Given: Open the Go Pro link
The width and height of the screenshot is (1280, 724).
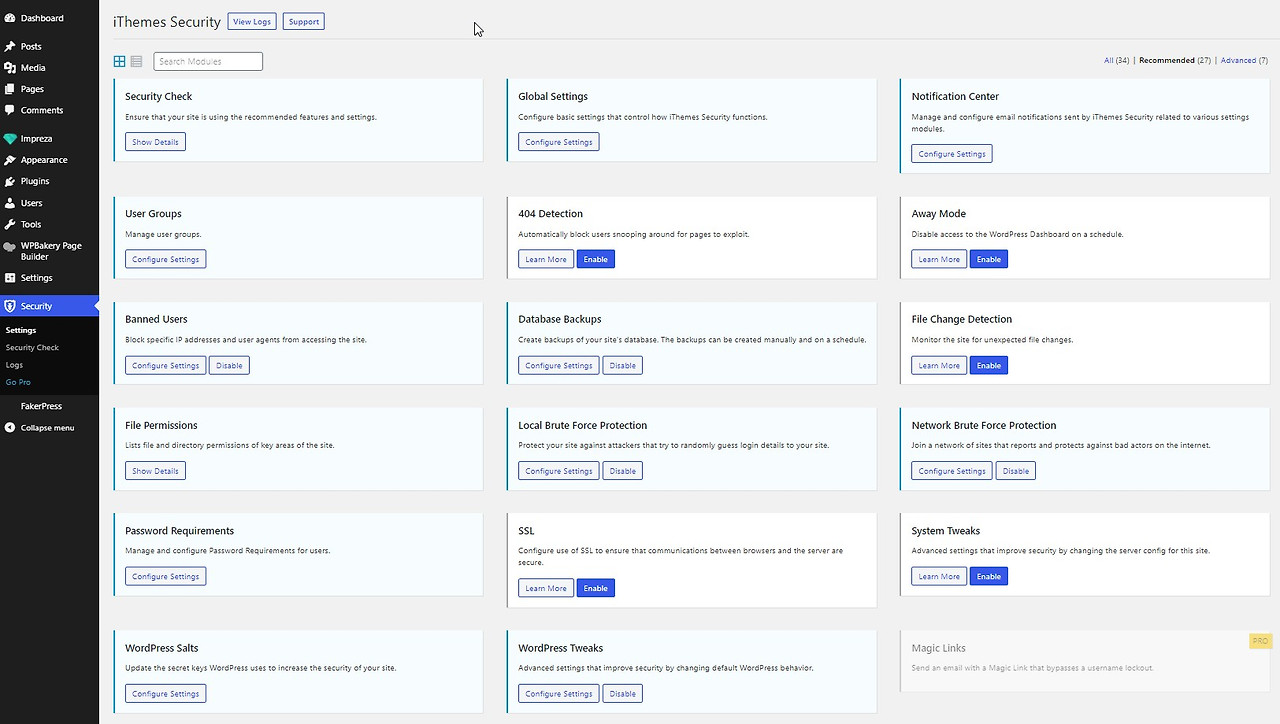Looking at the screenshot, I should click(18, 382).
